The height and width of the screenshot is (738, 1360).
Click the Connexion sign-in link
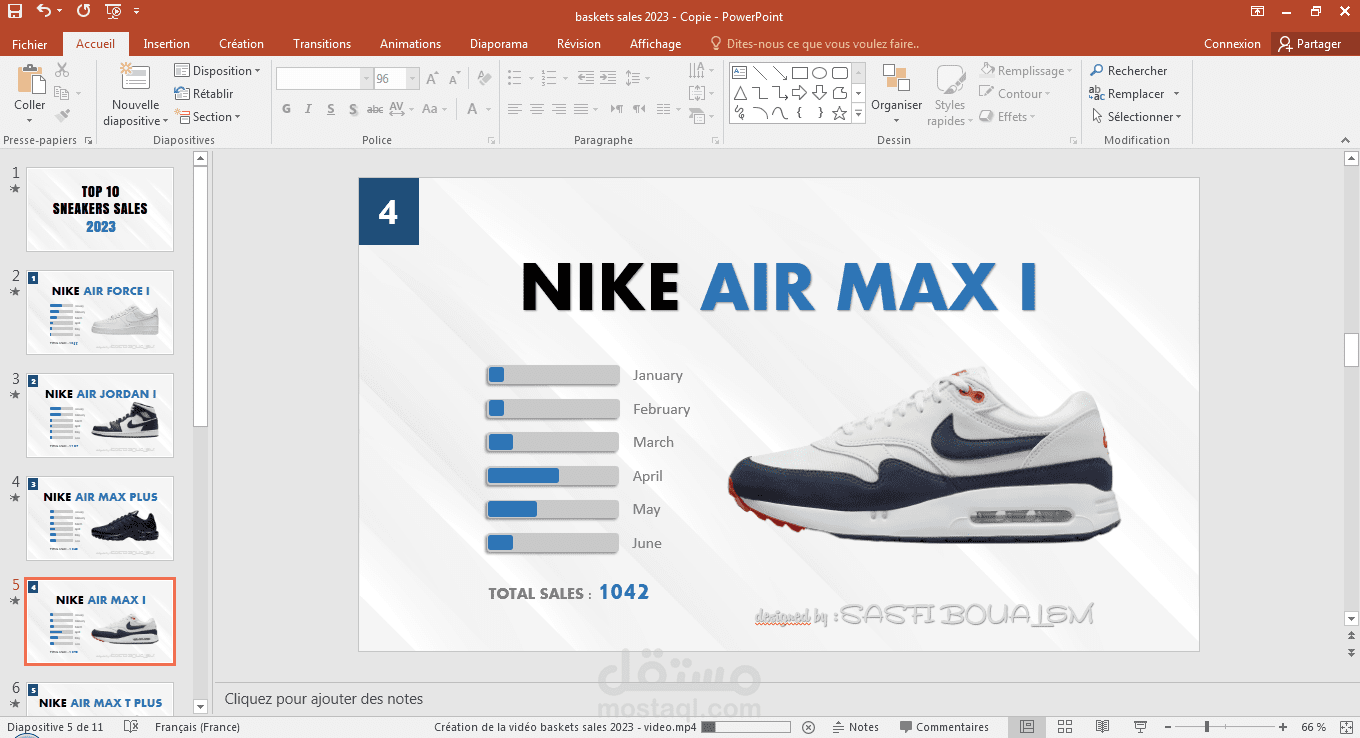(1232, 44)
